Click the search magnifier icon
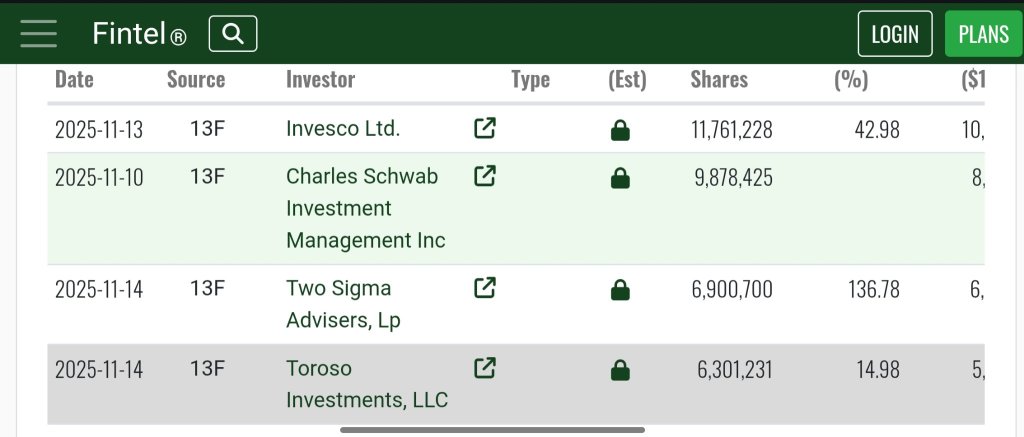 pyautogui.click(x=233, y=34)
